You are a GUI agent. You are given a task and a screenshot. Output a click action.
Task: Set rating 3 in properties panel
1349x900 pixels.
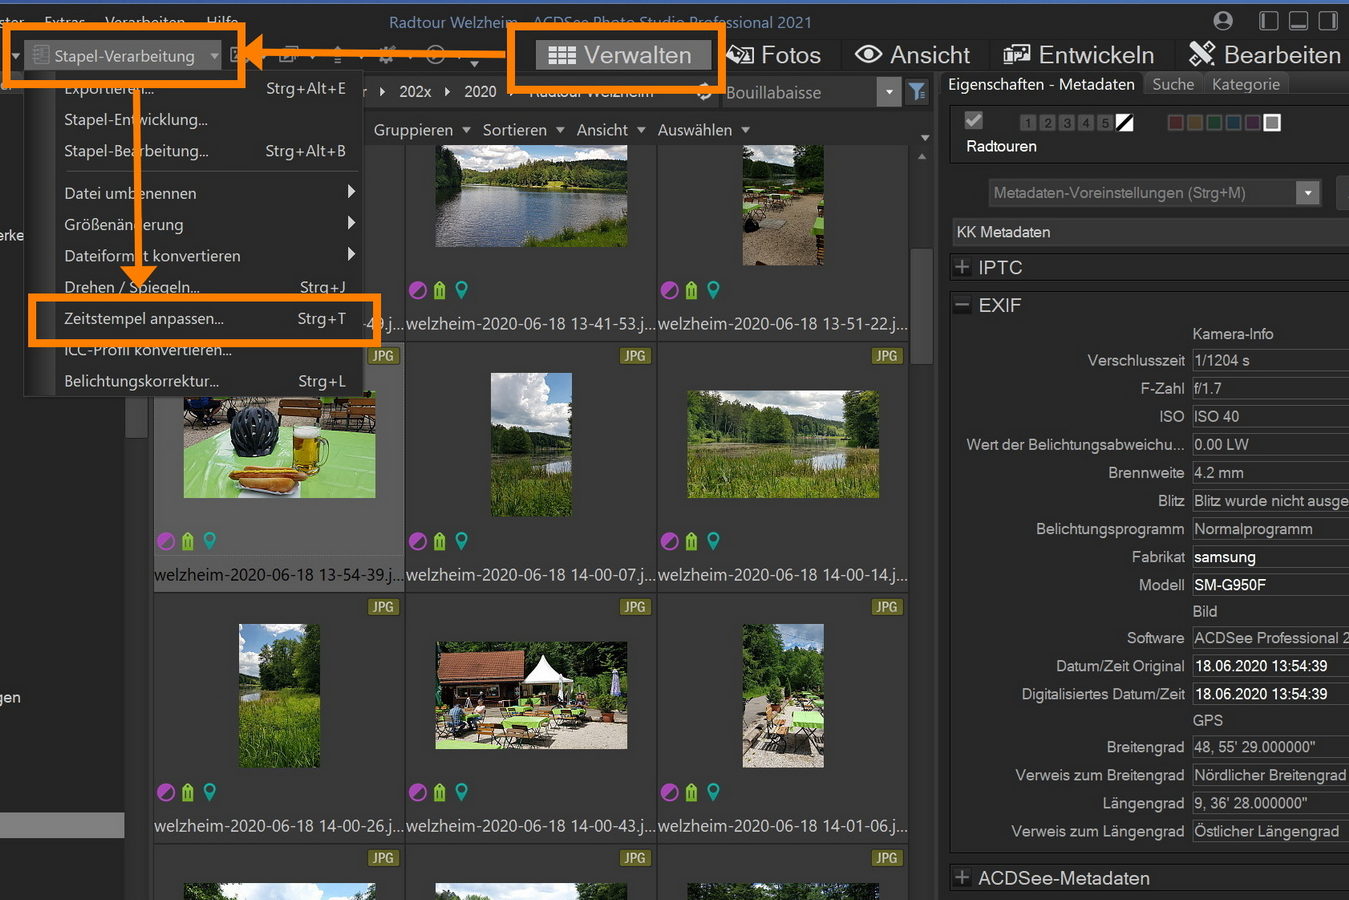tap(1066, 123)
